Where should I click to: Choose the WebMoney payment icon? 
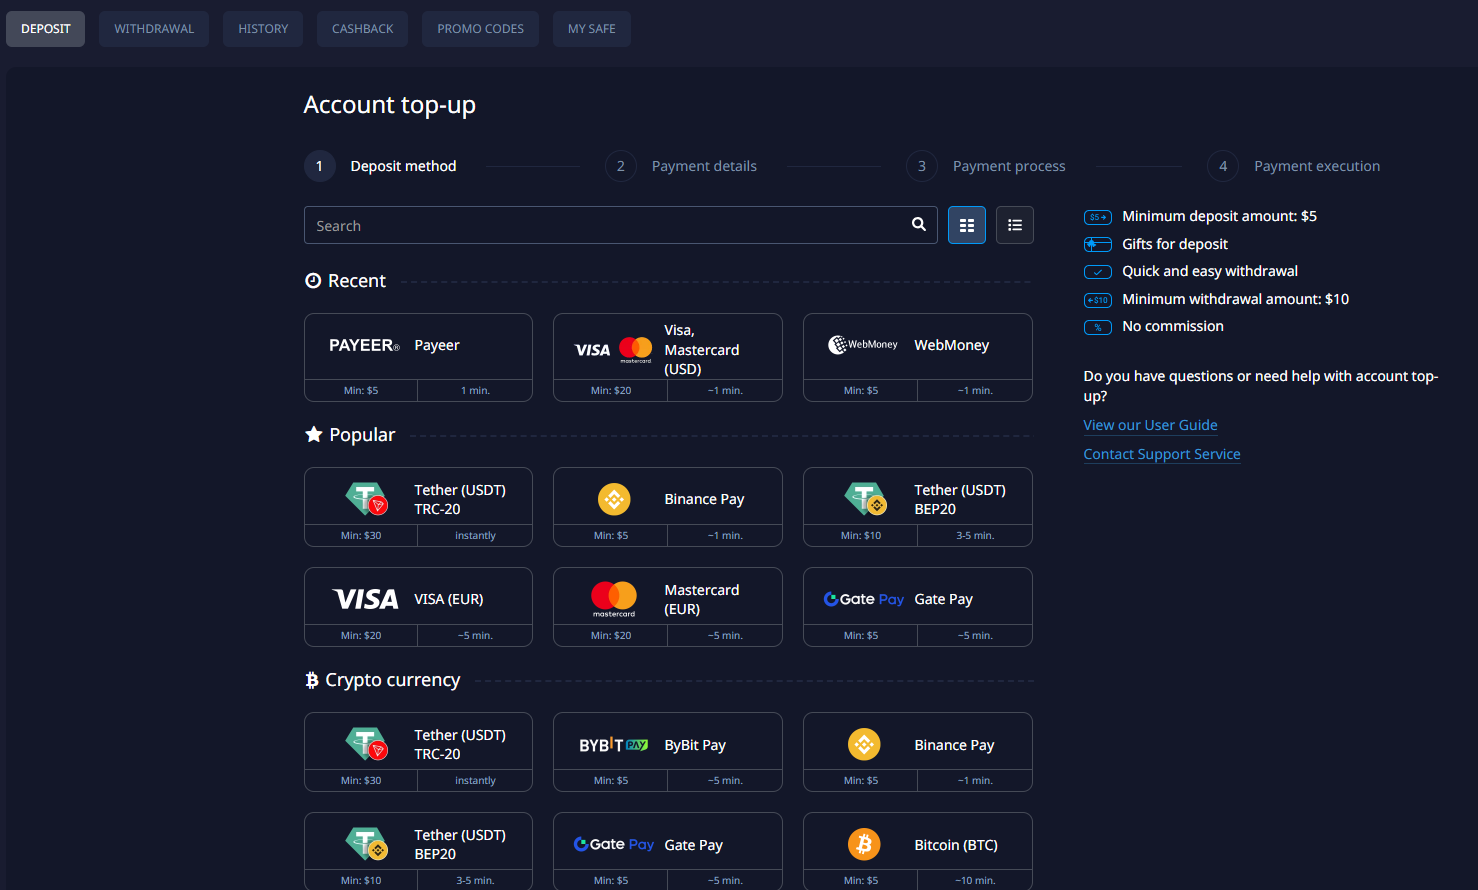click(862, 345)
